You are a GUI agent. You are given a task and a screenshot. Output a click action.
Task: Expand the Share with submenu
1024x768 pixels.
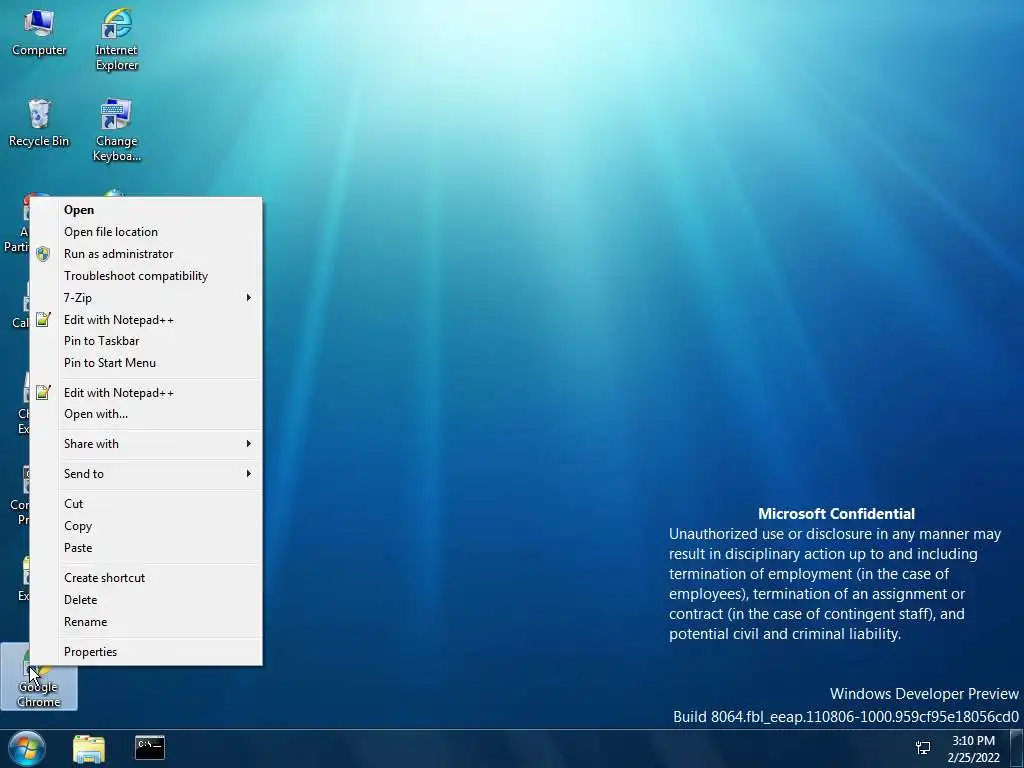pyautogui.click(x=146, y=444)
